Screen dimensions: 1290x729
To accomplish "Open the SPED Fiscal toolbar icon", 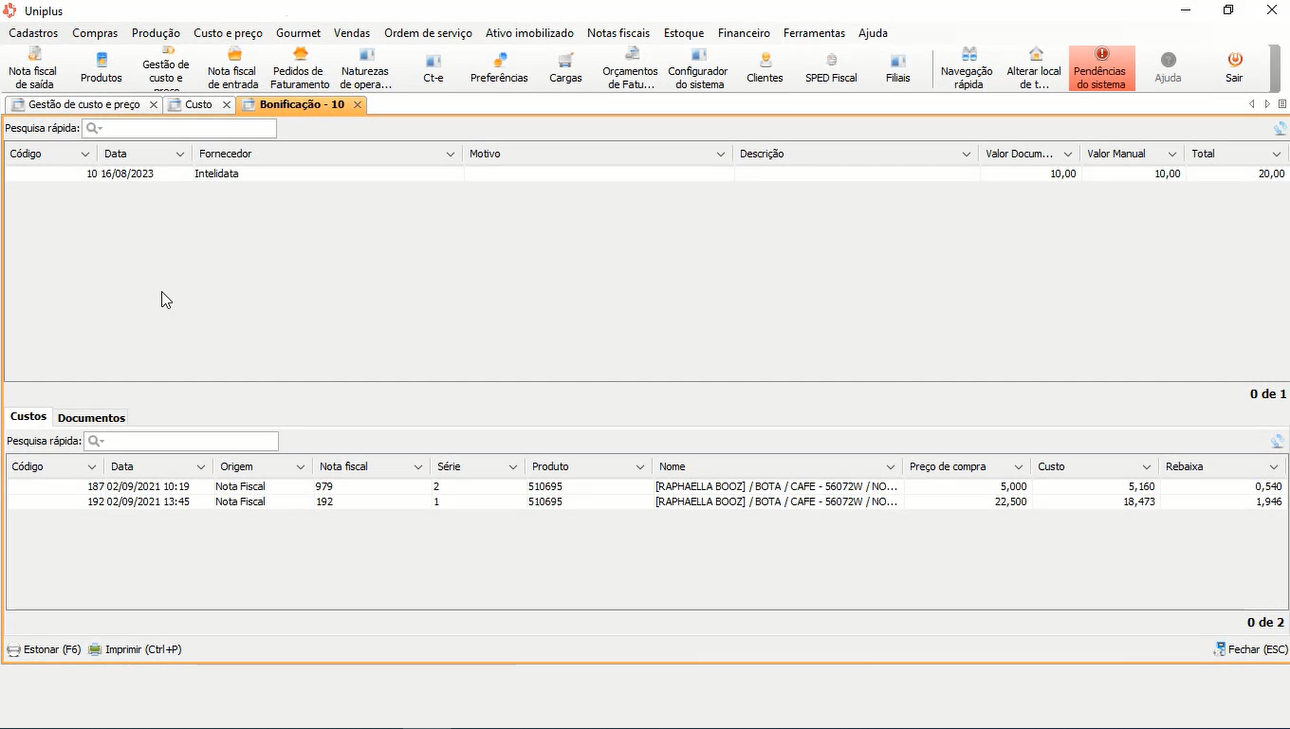I will (x=831, y=68).
